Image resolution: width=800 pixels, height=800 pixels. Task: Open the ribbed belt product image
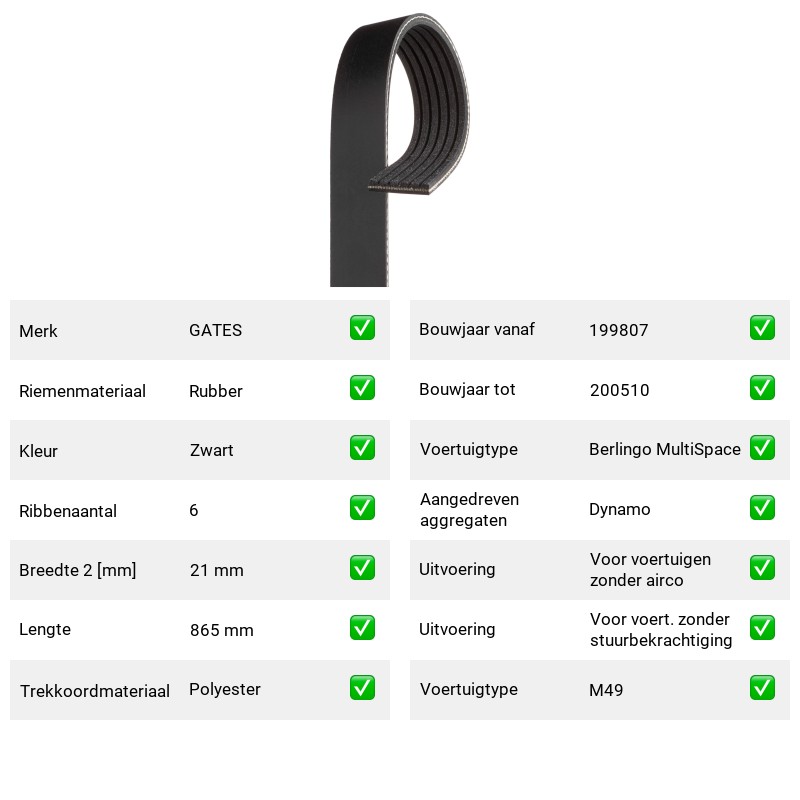399,149
